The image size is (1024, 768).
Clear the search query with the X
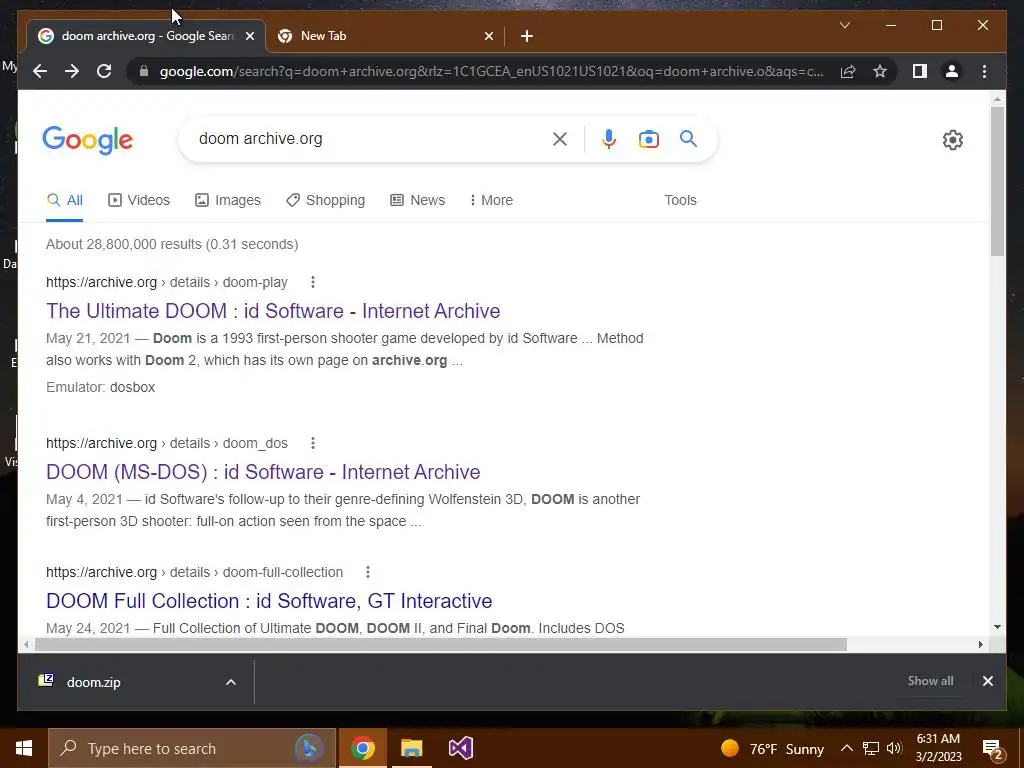pos(560,138)
